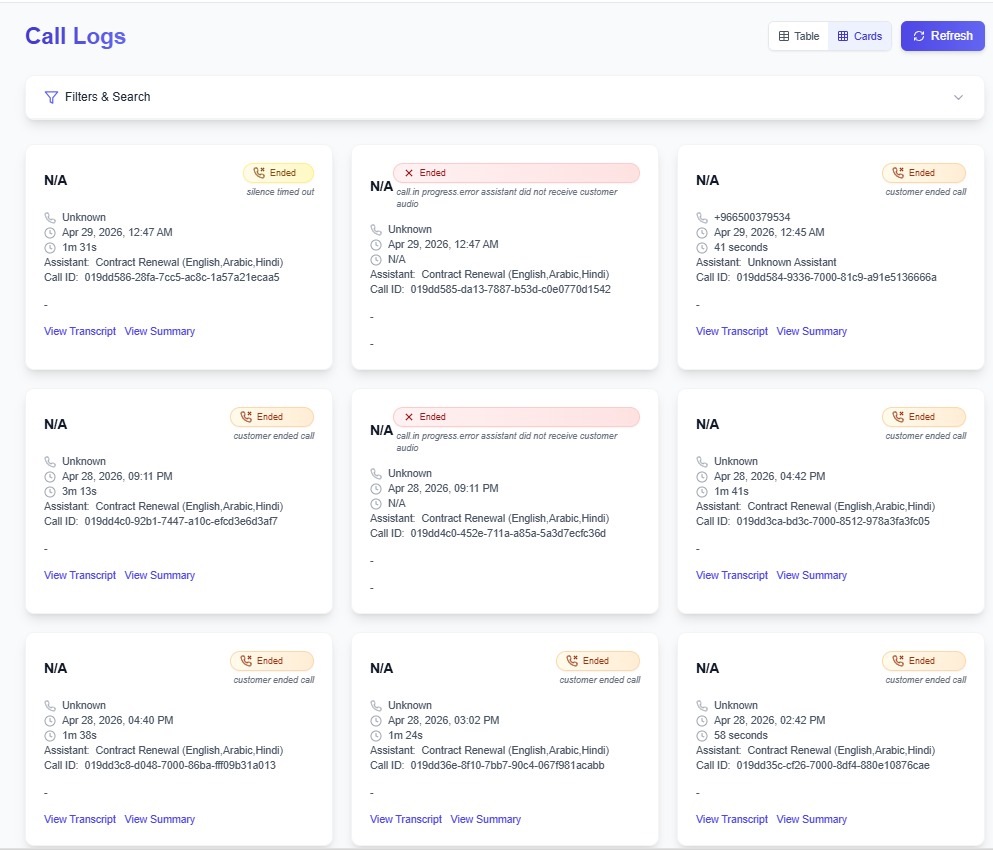Click Ended badge on 3m 13s call card

tap(272, 417)
